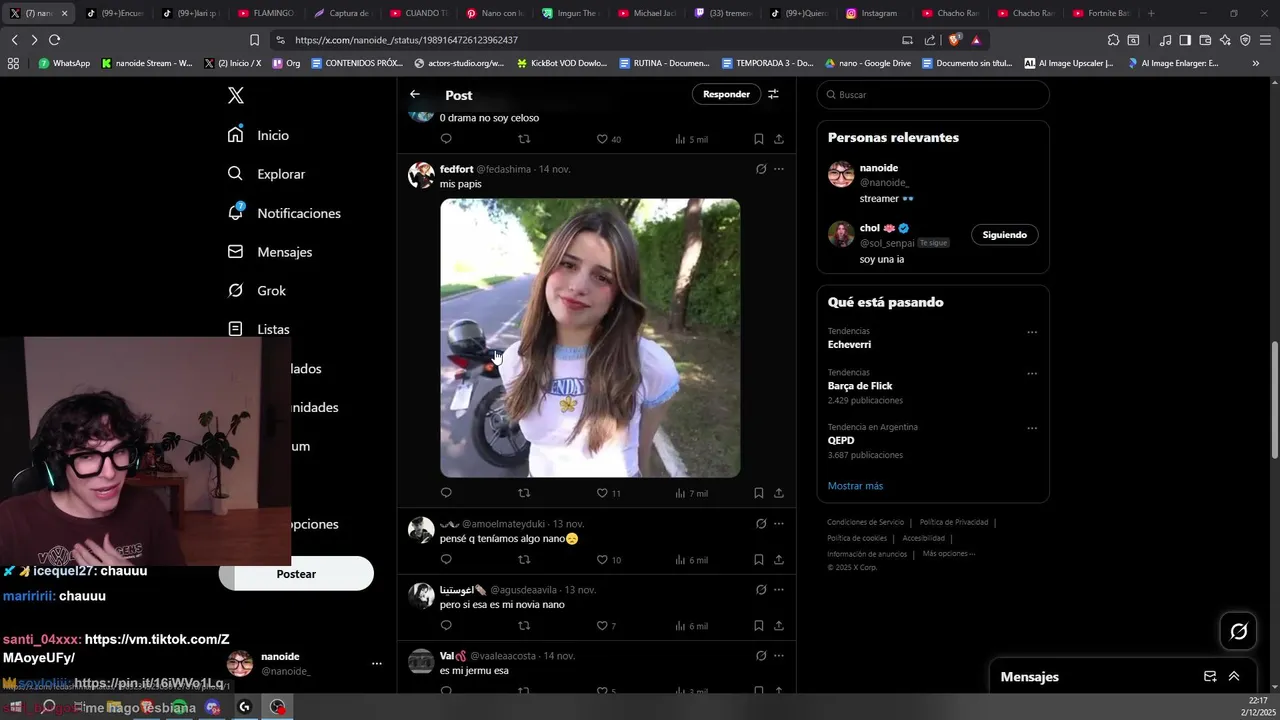Reply to fedfort's post

(446, 493)
